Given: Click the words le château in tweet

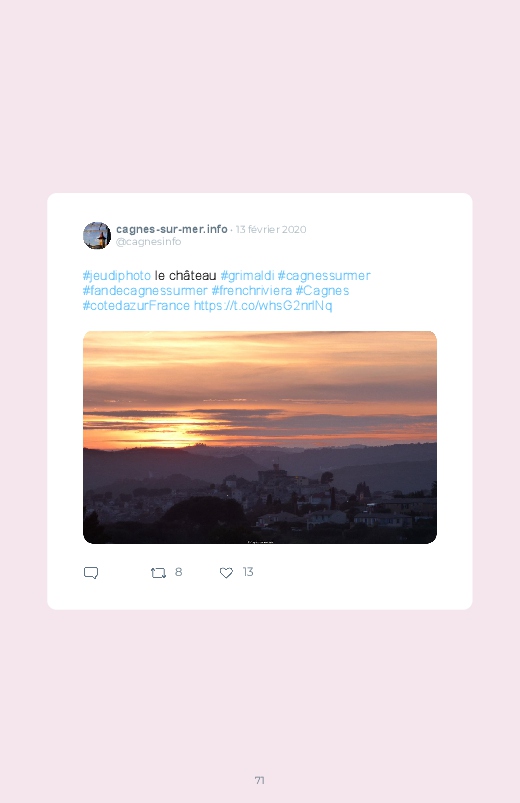Looking at the screenshot, I should click(185, 276).
